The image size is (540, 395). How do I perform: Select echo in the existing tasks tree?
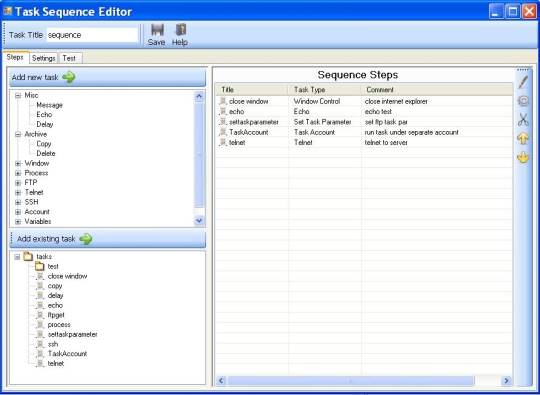(55, 305)
